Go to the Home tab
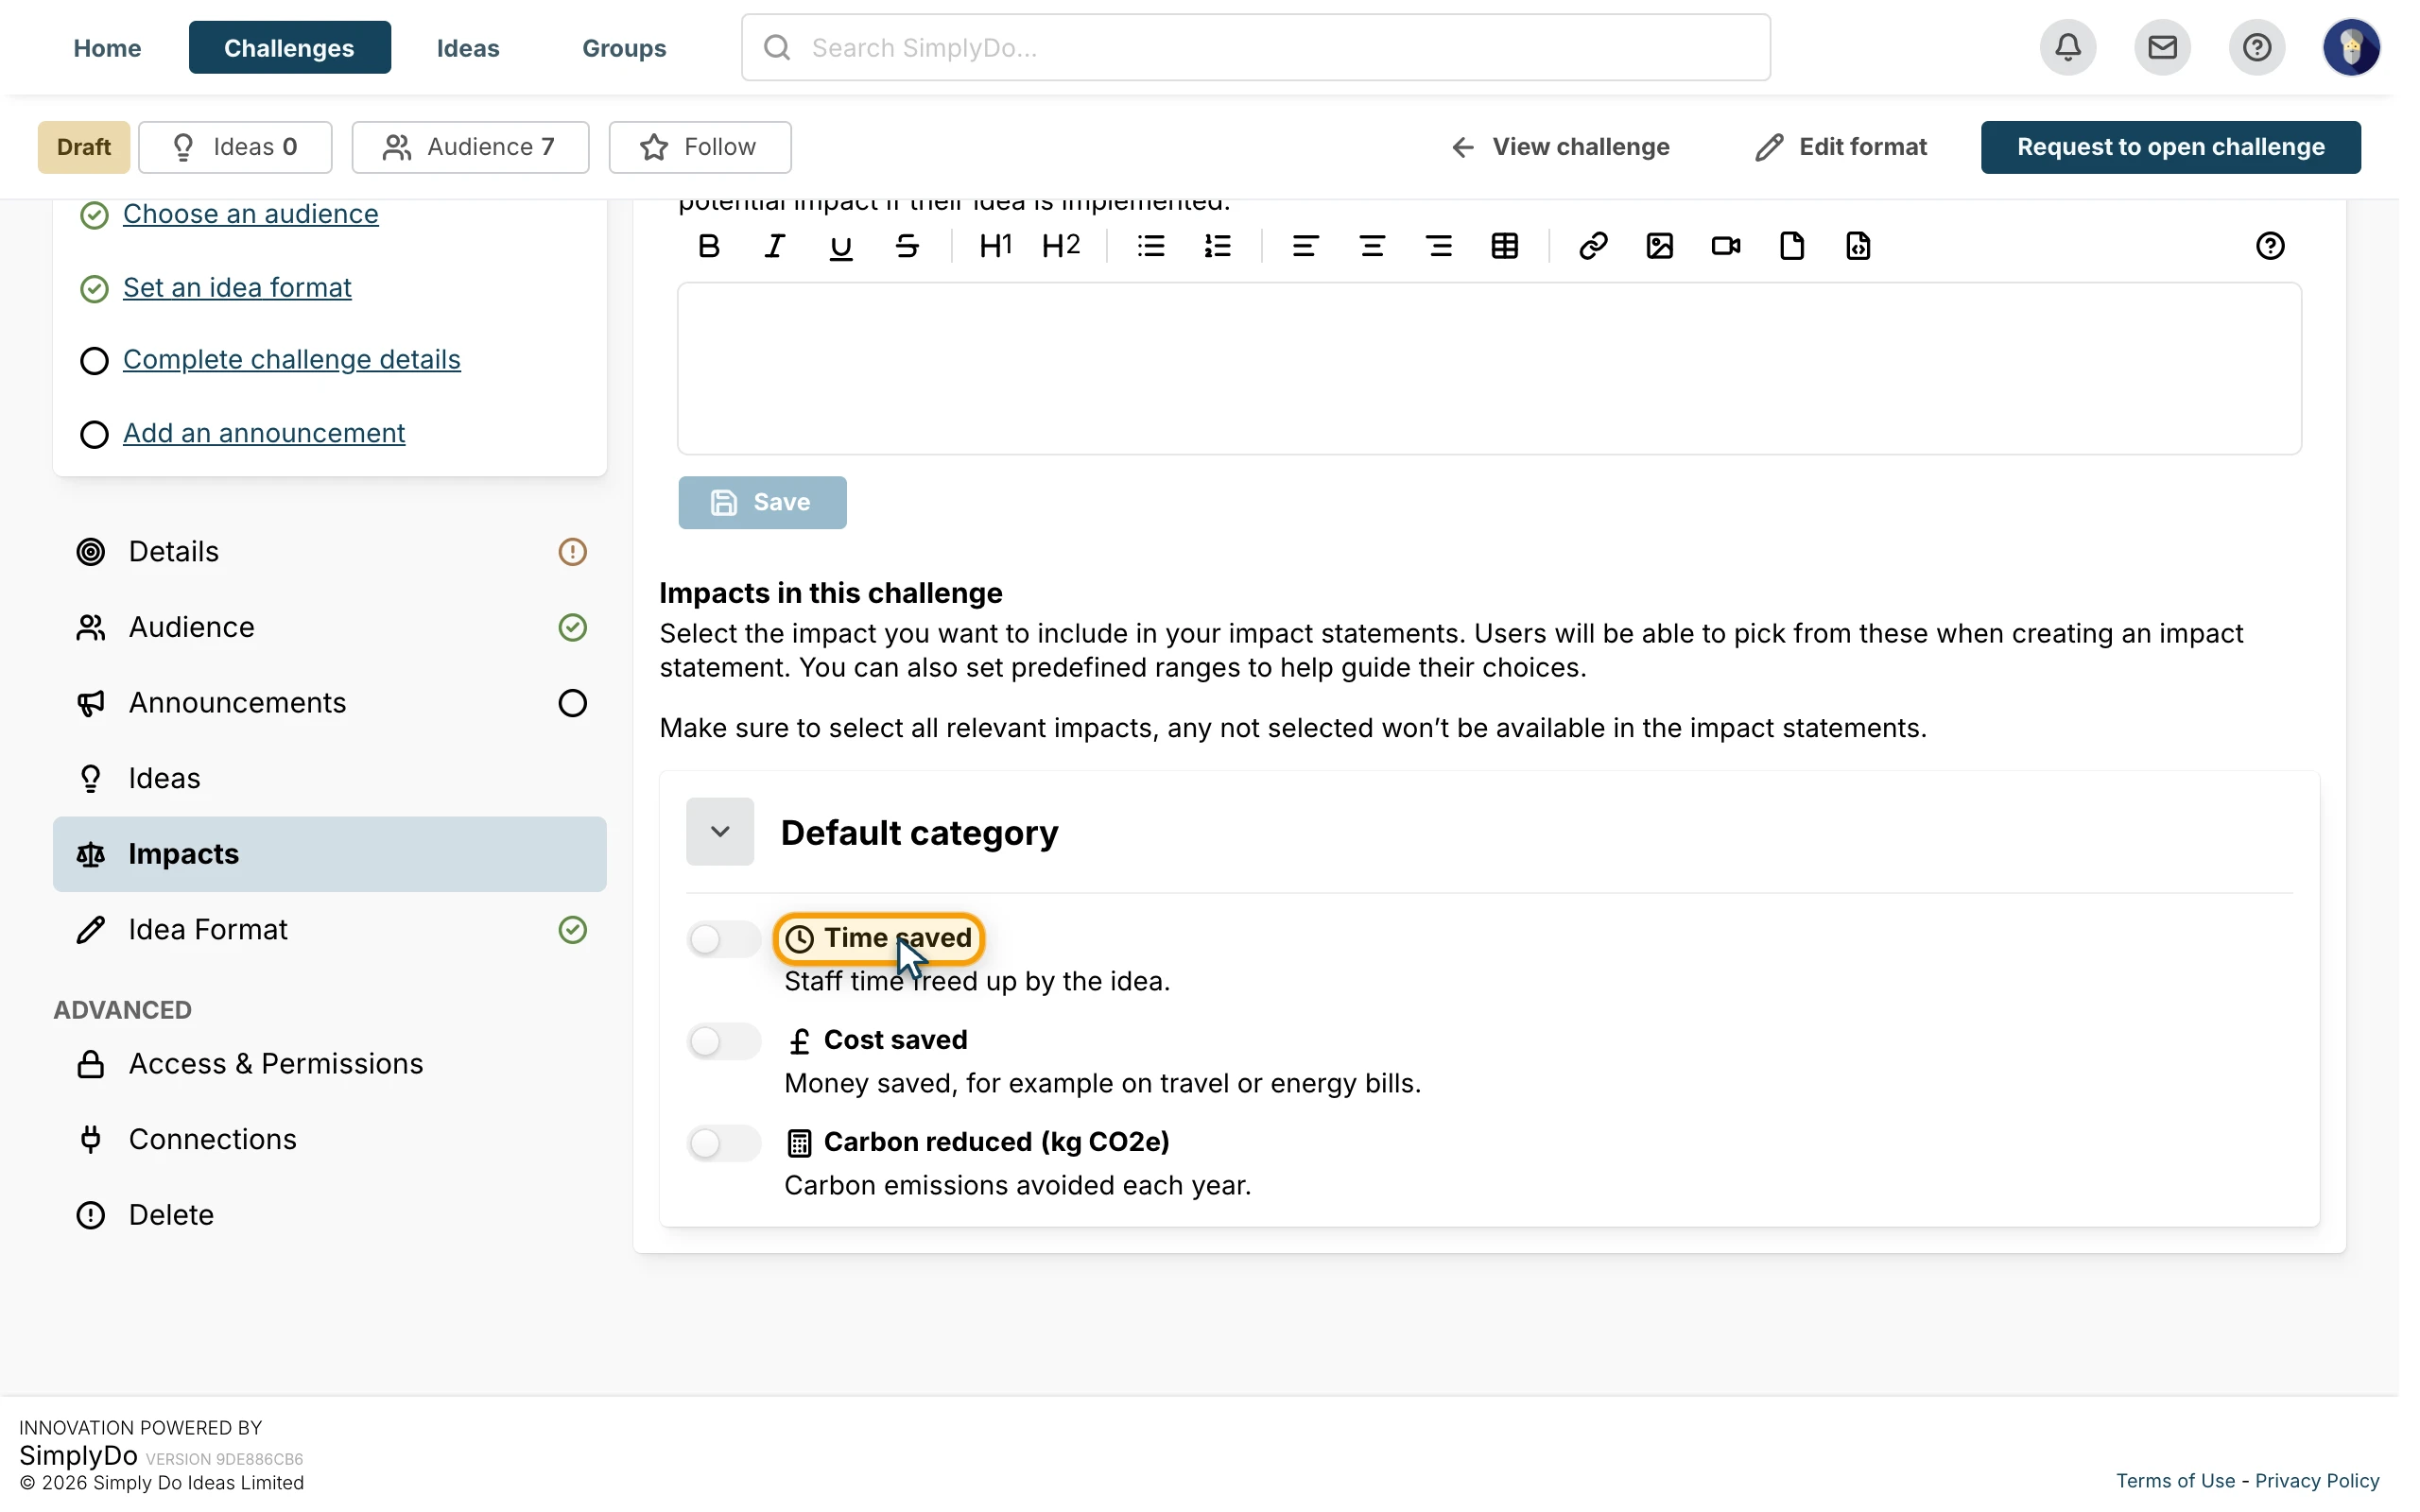Image resolution: width=2420 pixels, height=1512 pixels. (x=107, y=47)
